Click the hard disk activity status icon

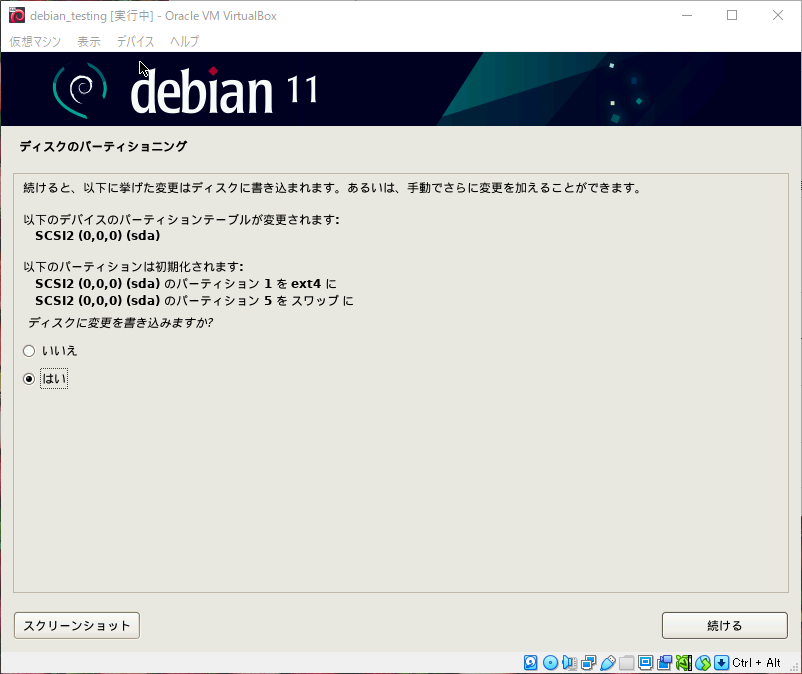click(x=530, y=663)
